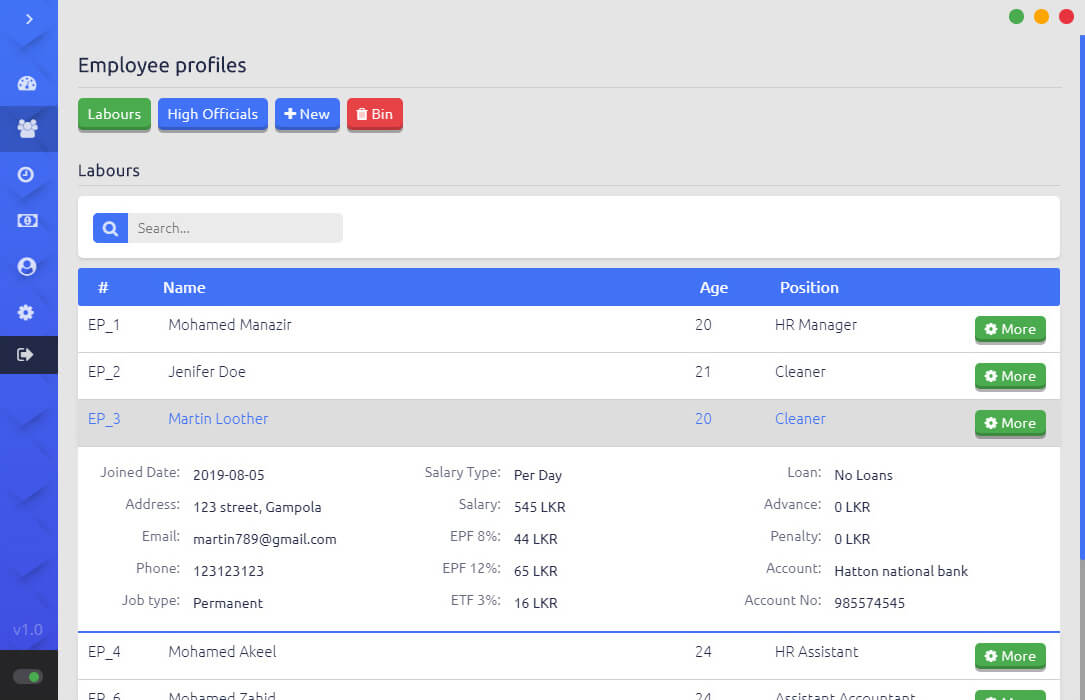Click the New employee button
The width and height of the screenshot is (1085, 700).
(x=307, y=114)
